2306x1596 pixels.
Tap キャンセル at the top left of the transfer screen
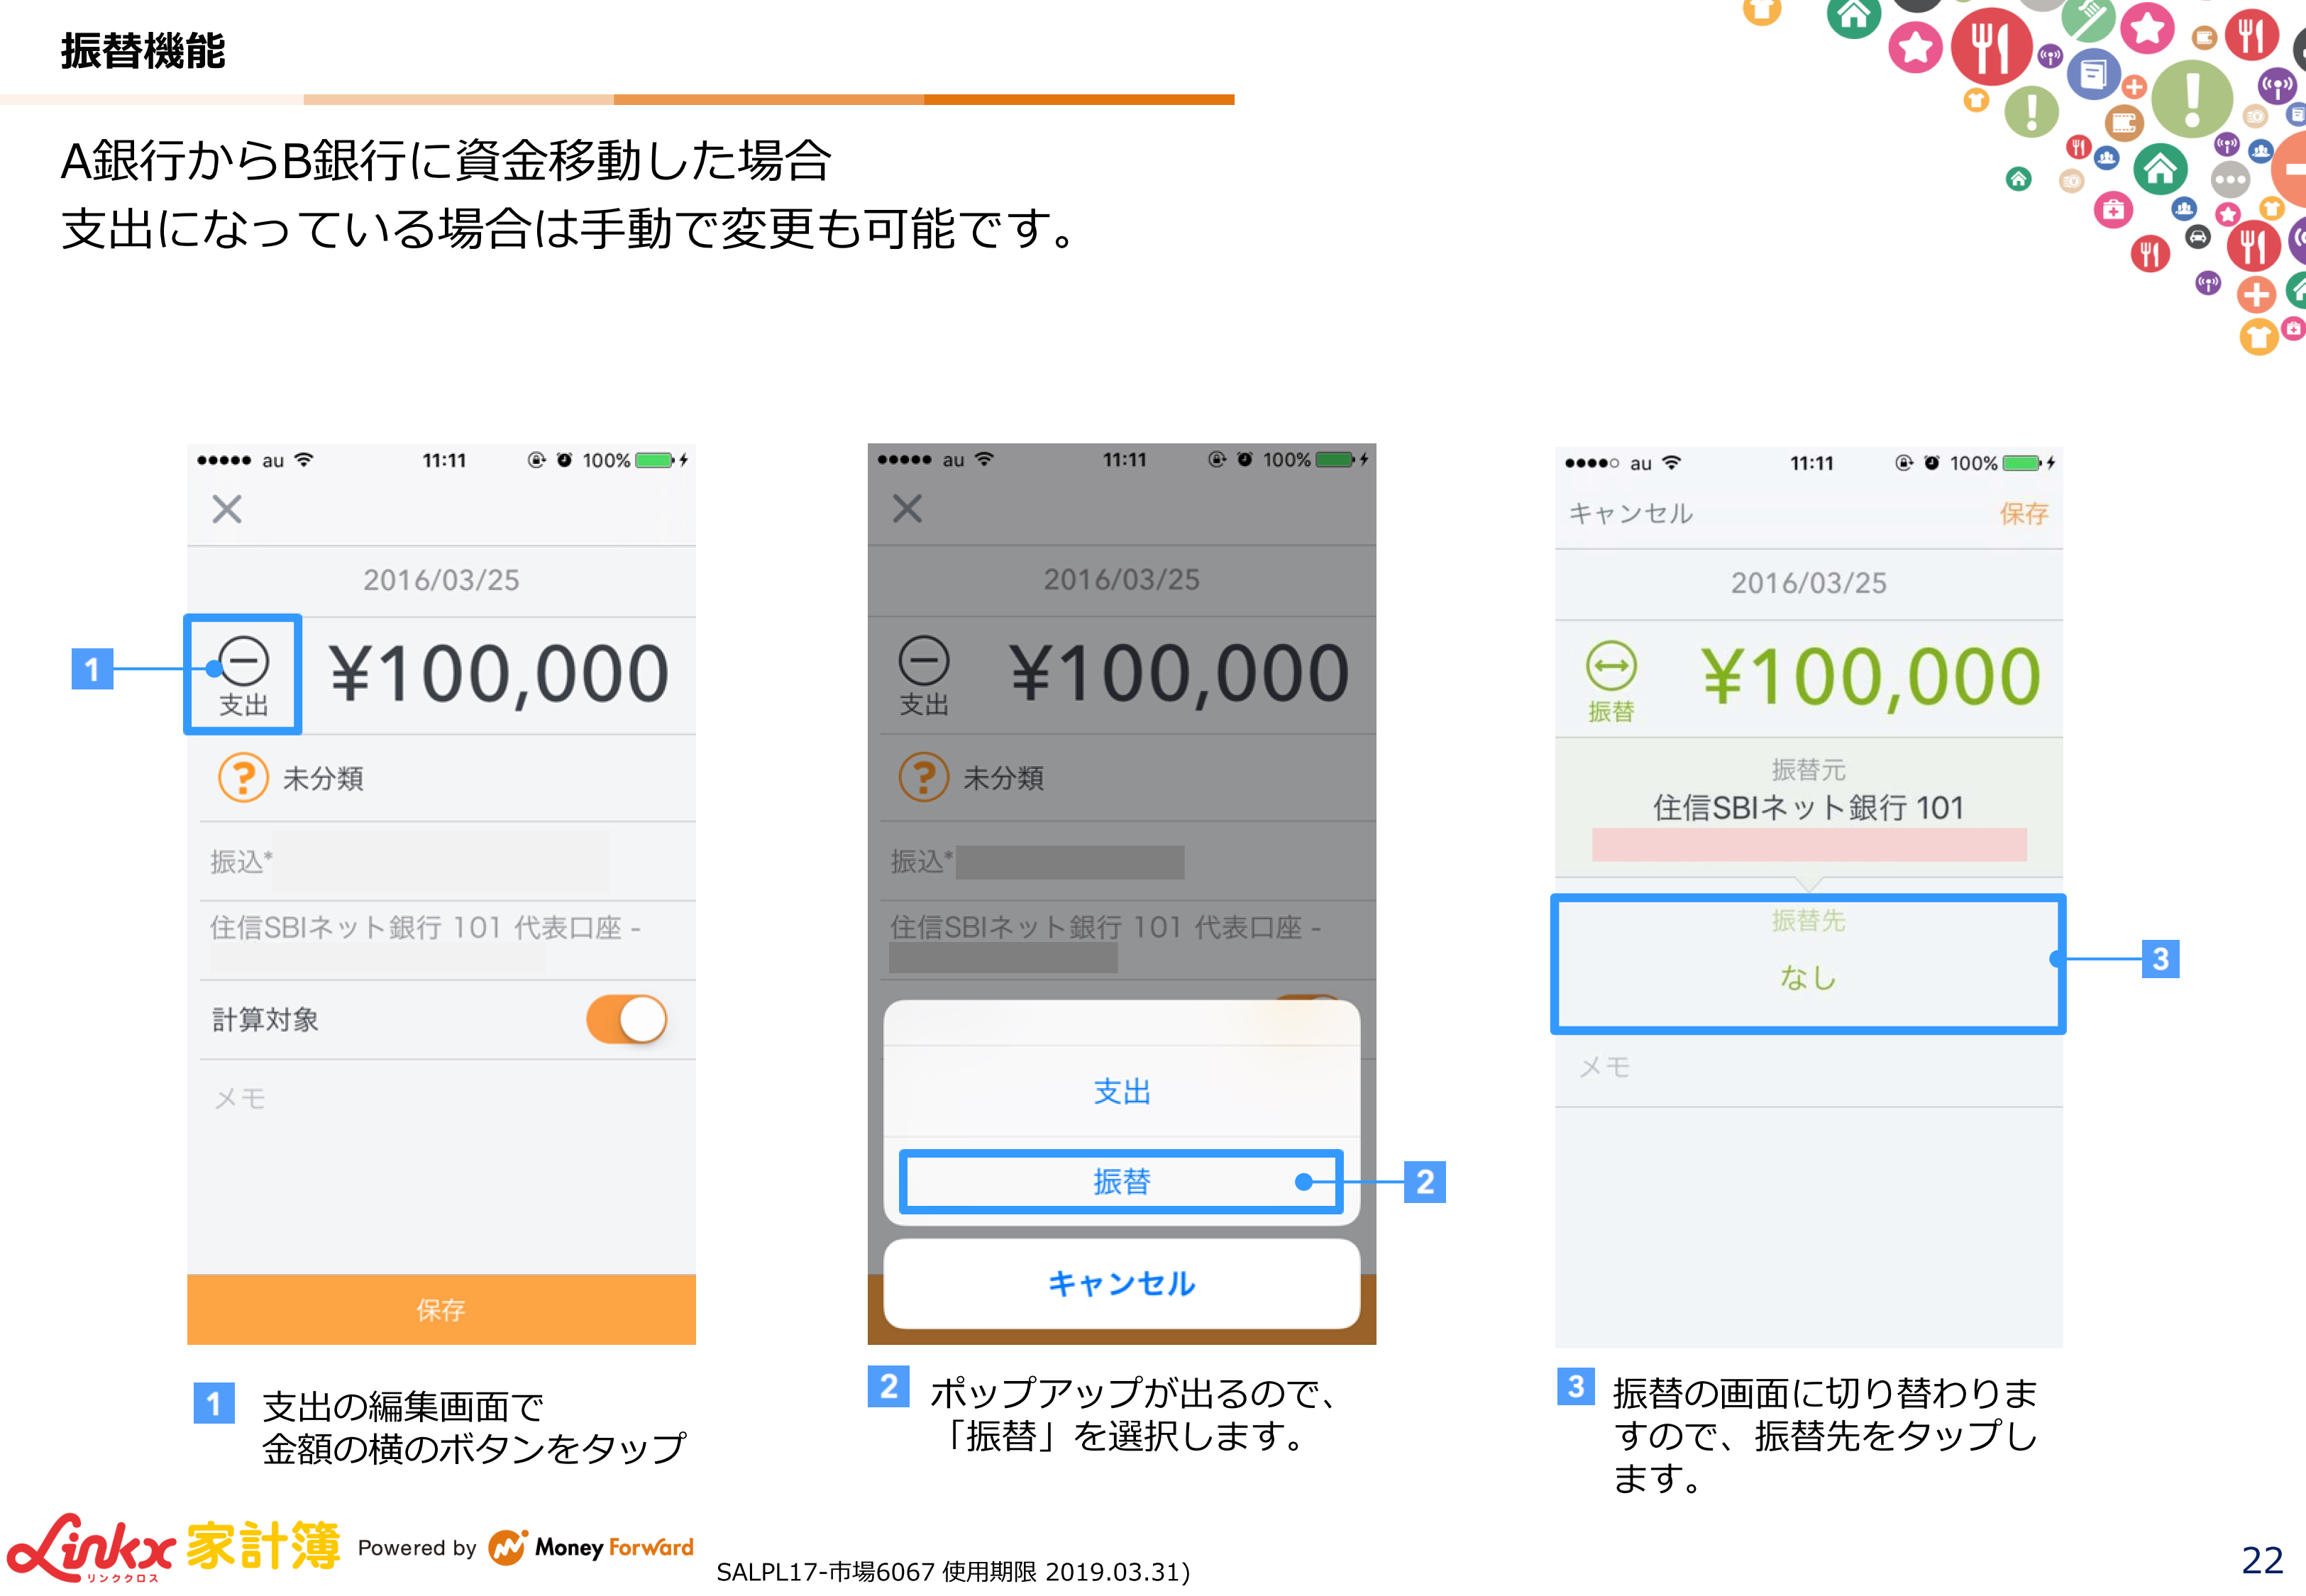pos(1630,514)
